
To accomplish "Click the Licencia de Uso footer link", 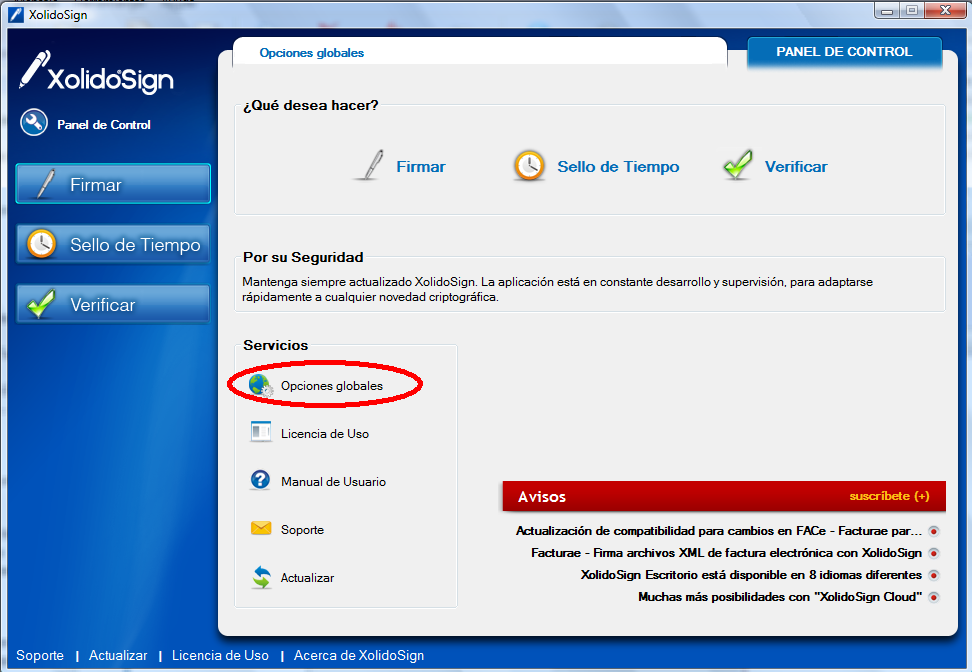I will click(x=220, y=655).
